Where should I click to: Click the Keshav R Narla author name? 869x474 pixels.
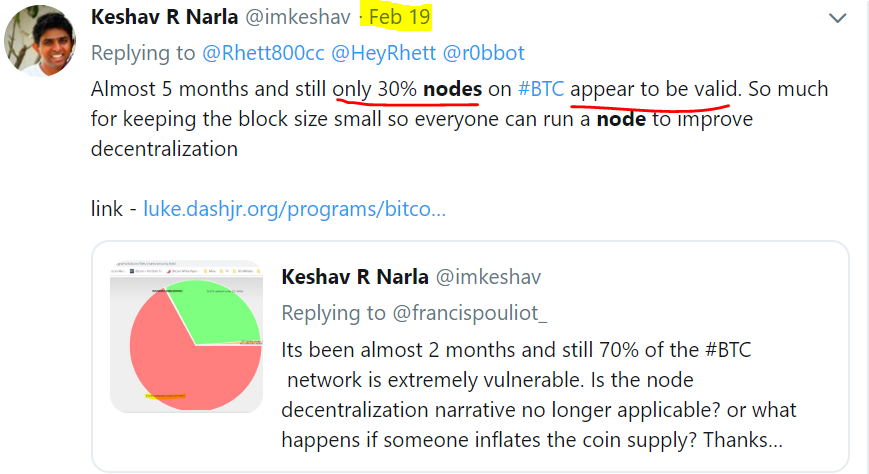pyautogui.click(x=164, y=17)
